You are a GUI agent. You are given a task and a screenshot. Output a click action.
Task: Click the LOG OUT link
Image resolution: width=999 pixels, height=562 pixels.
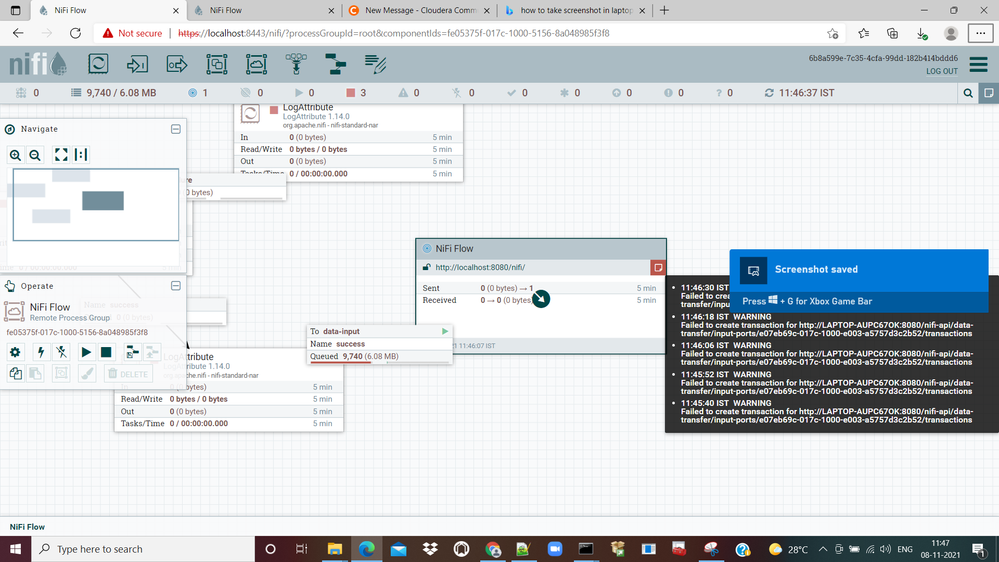942,71
